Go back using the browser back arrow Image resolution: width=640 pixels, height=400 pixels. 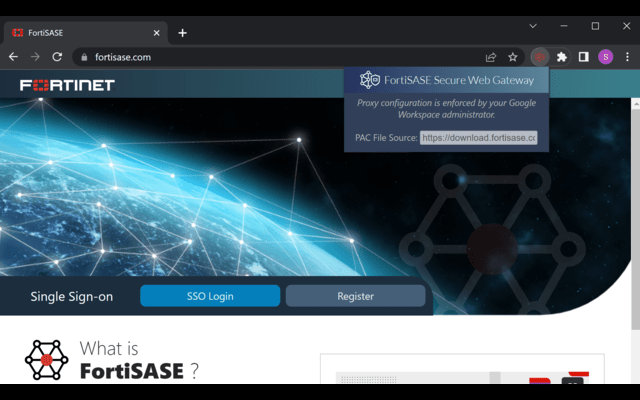click(13, 57)
